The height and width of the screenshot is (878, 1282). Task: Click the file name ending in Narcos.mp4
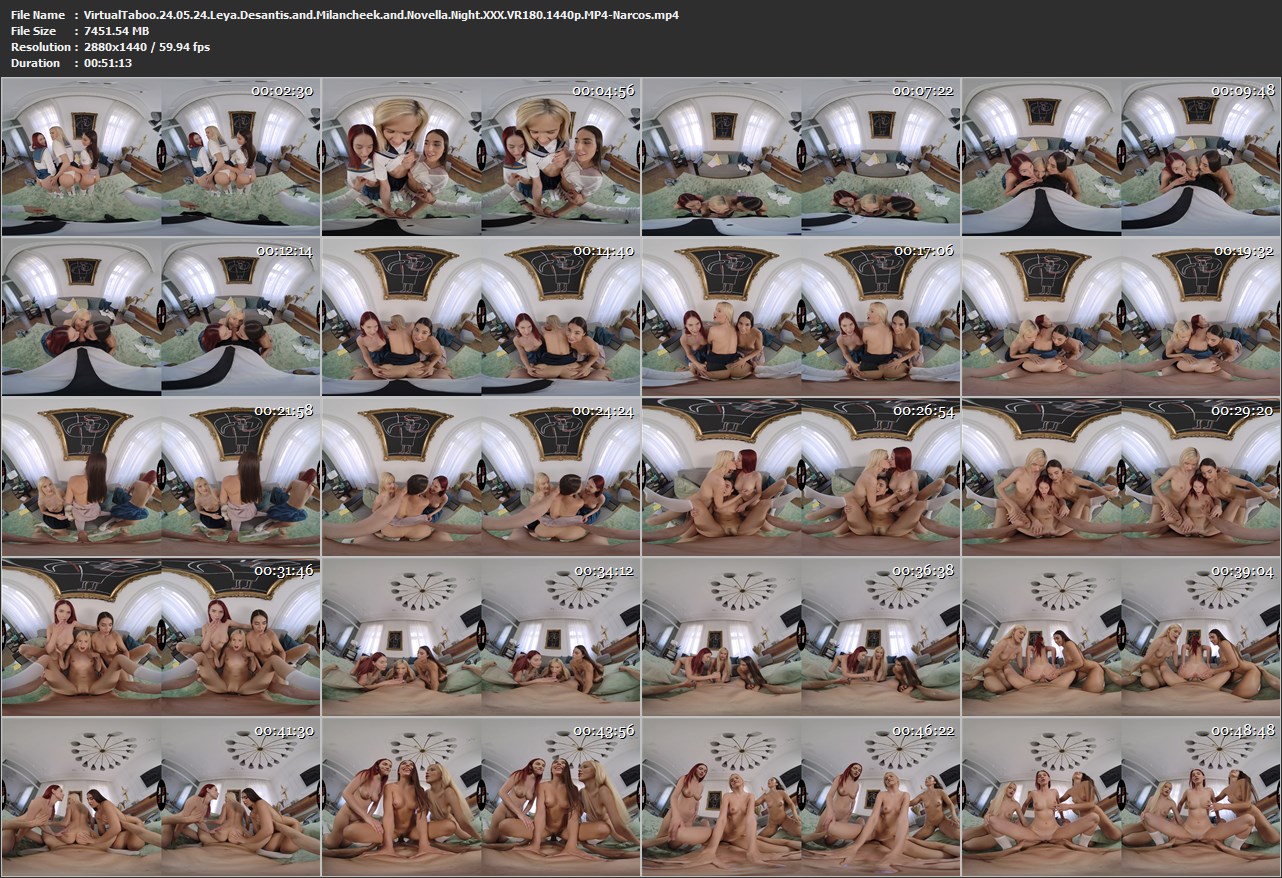coord(381,15)
